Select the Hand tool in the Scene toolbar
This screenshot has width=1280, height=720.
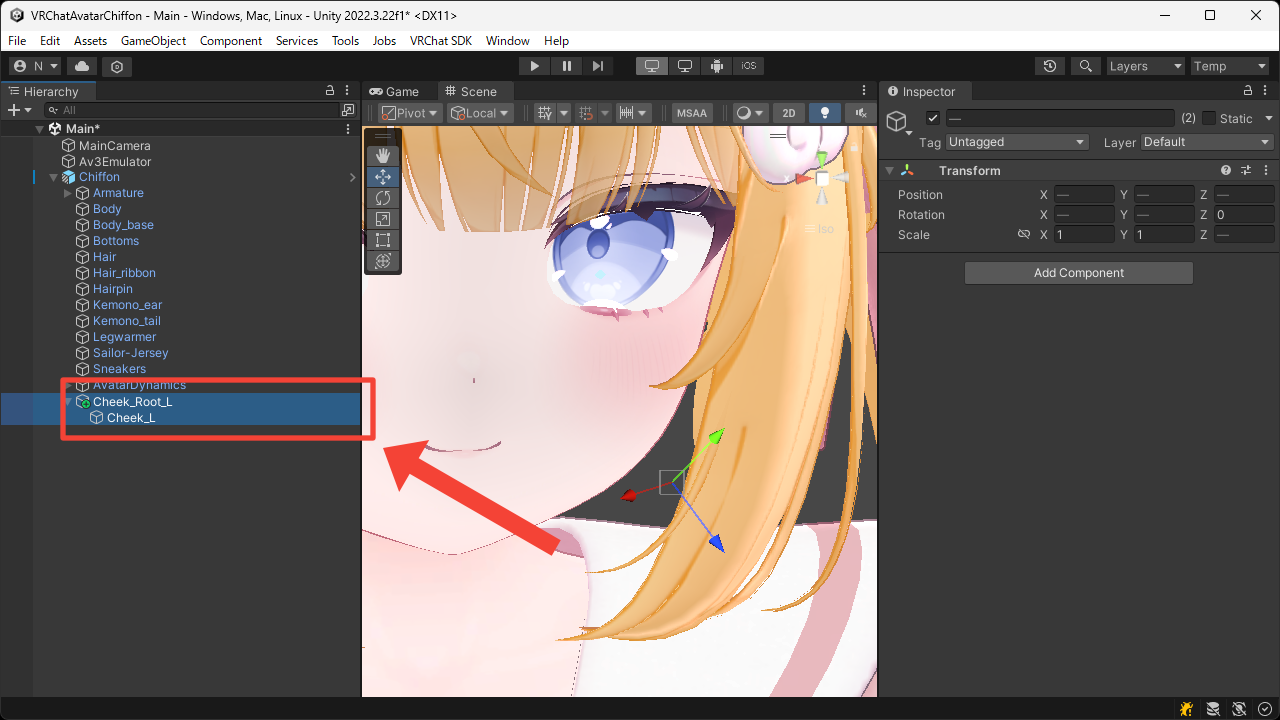(x=383, y=155)
